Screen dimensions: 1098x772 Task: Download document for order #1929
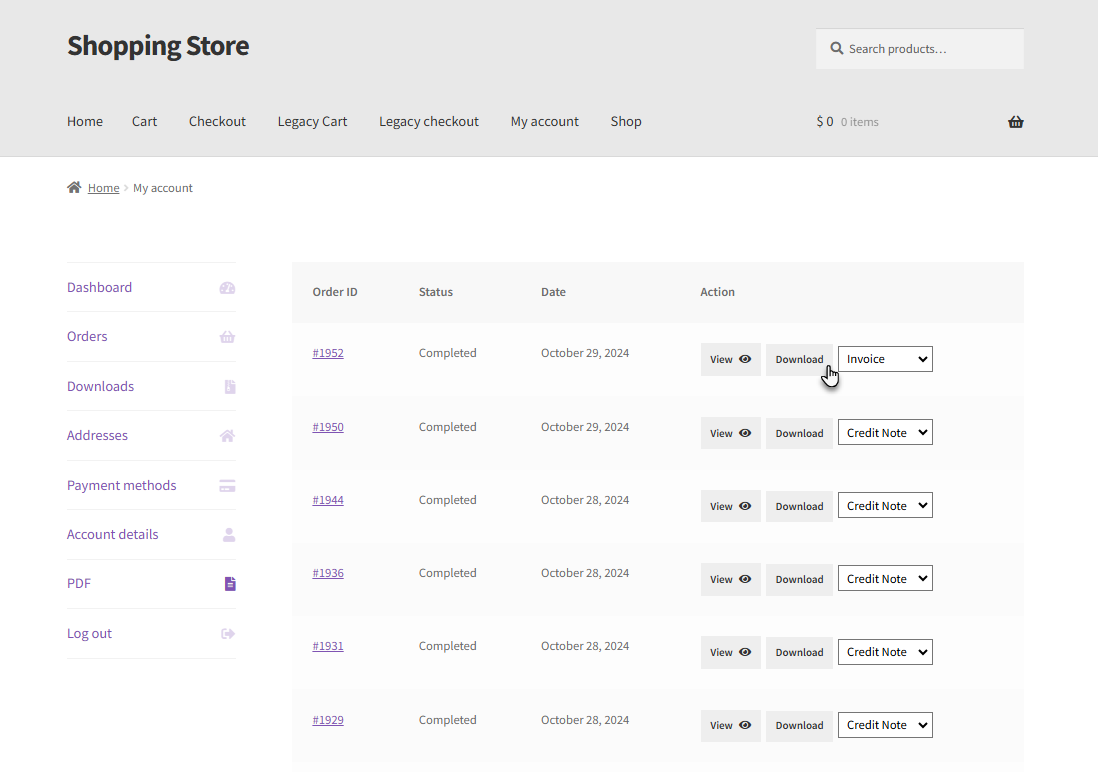(799, 726)
